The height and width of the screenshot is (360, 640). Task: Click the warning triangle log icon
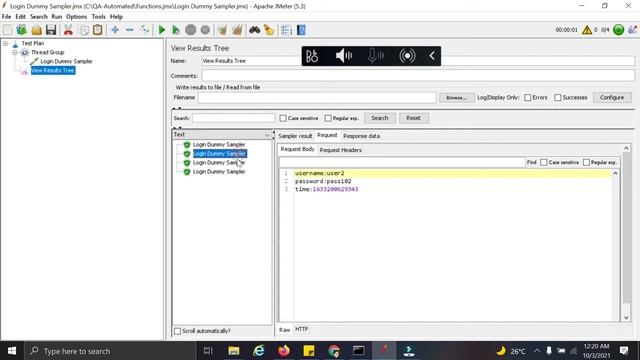tap(587, 30)
